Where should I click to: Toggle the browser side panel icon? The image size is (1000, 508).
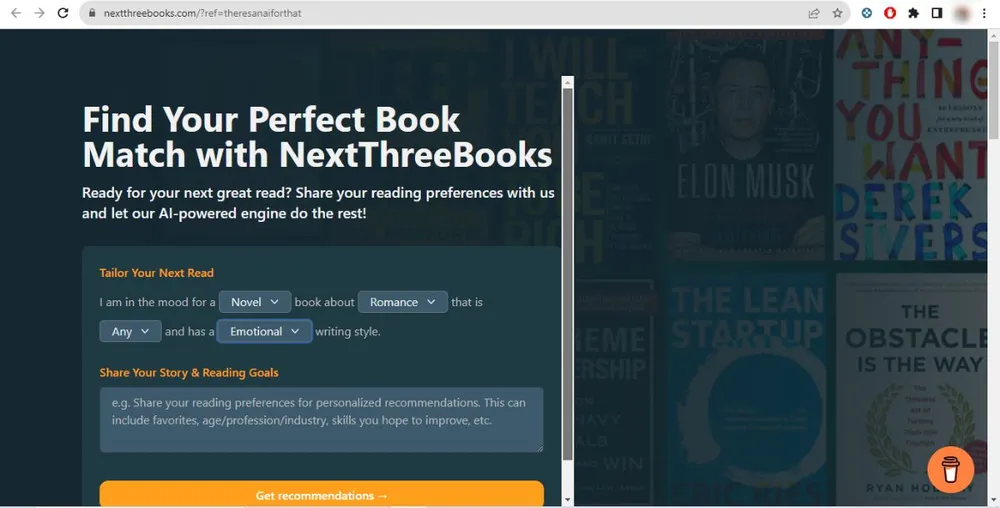[937, 14]
